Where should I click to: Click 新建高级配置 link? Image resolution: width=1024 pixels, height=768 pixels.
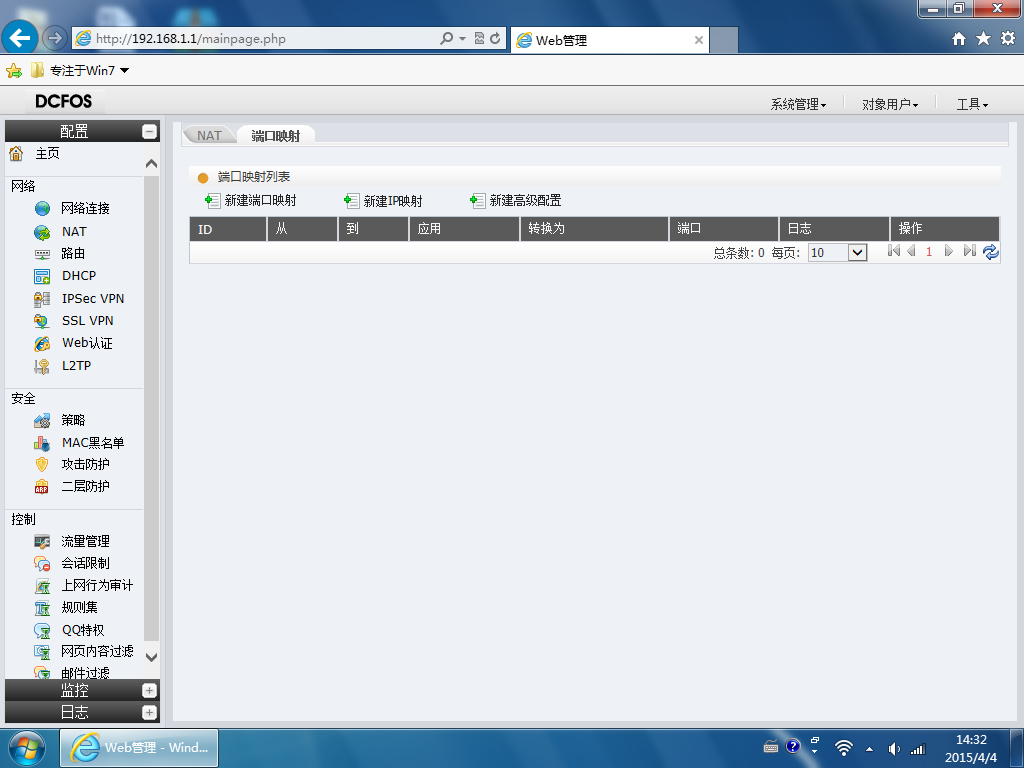(516, 201)
